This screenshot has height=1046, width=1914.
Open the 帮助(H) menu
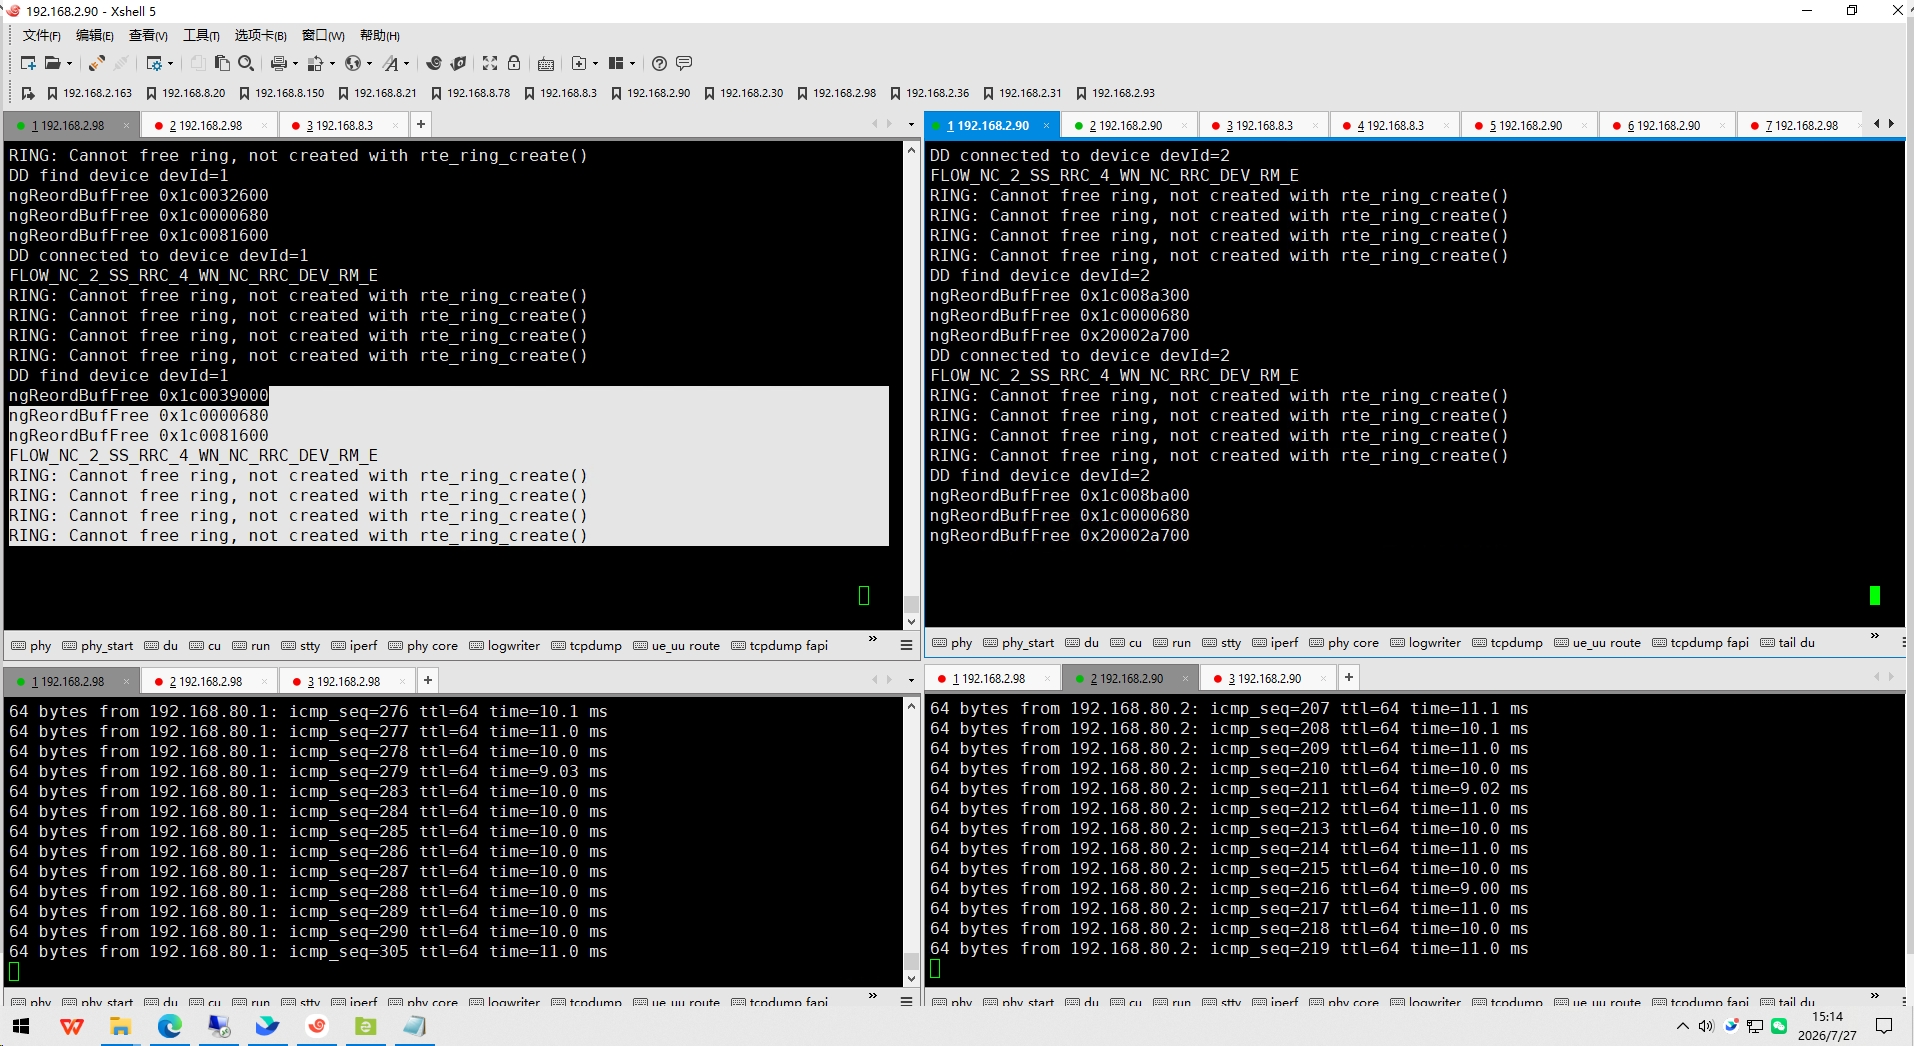(x=380, y=36)
